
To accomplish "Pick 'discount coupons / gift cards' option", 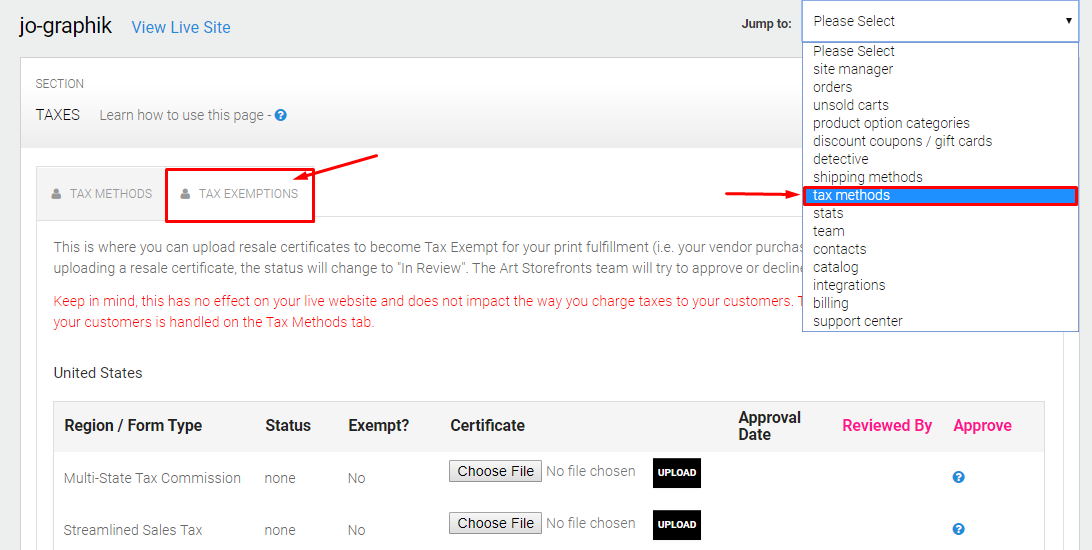I will [902, 141].
